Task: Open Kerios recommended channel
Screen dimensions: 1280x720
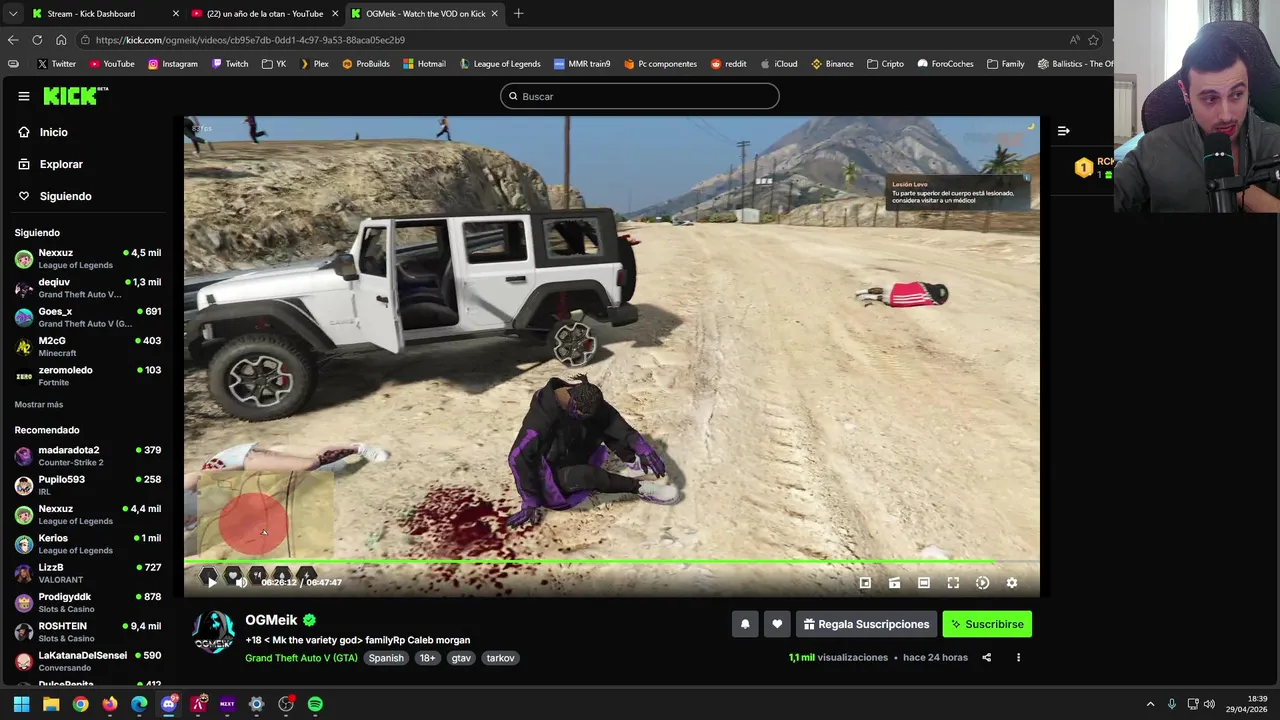Action: (88, 544)
